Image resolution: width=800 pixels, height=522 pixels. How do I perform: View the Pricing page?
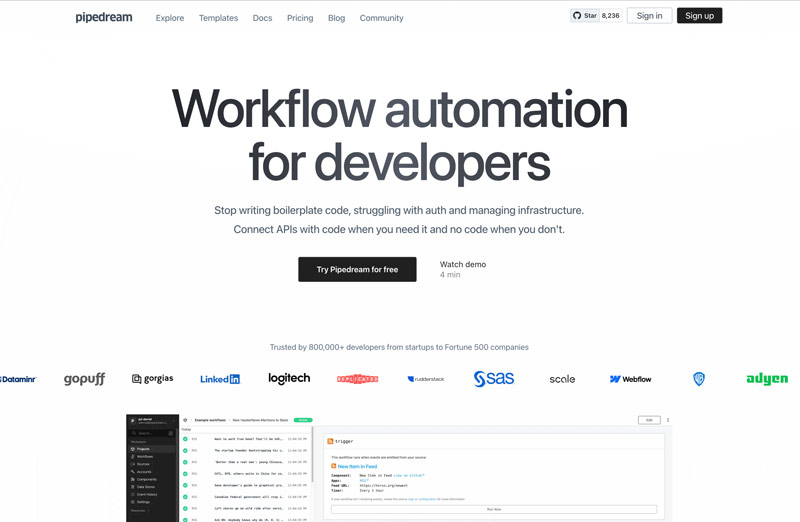click(300, 18)
